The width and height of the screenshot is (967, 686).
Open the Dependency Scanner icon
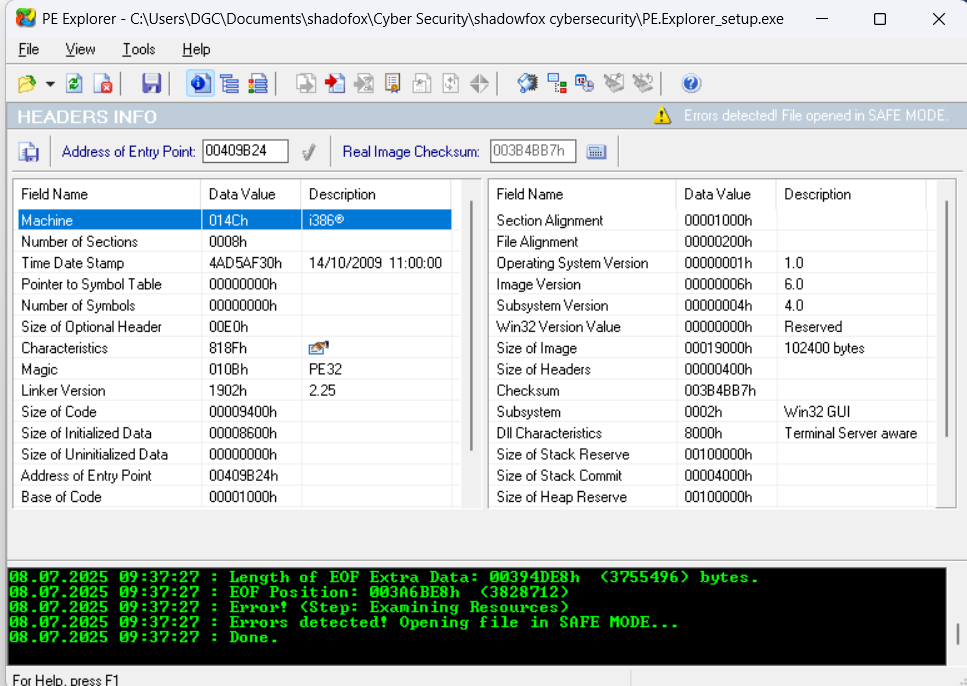[x=557, y=83]
